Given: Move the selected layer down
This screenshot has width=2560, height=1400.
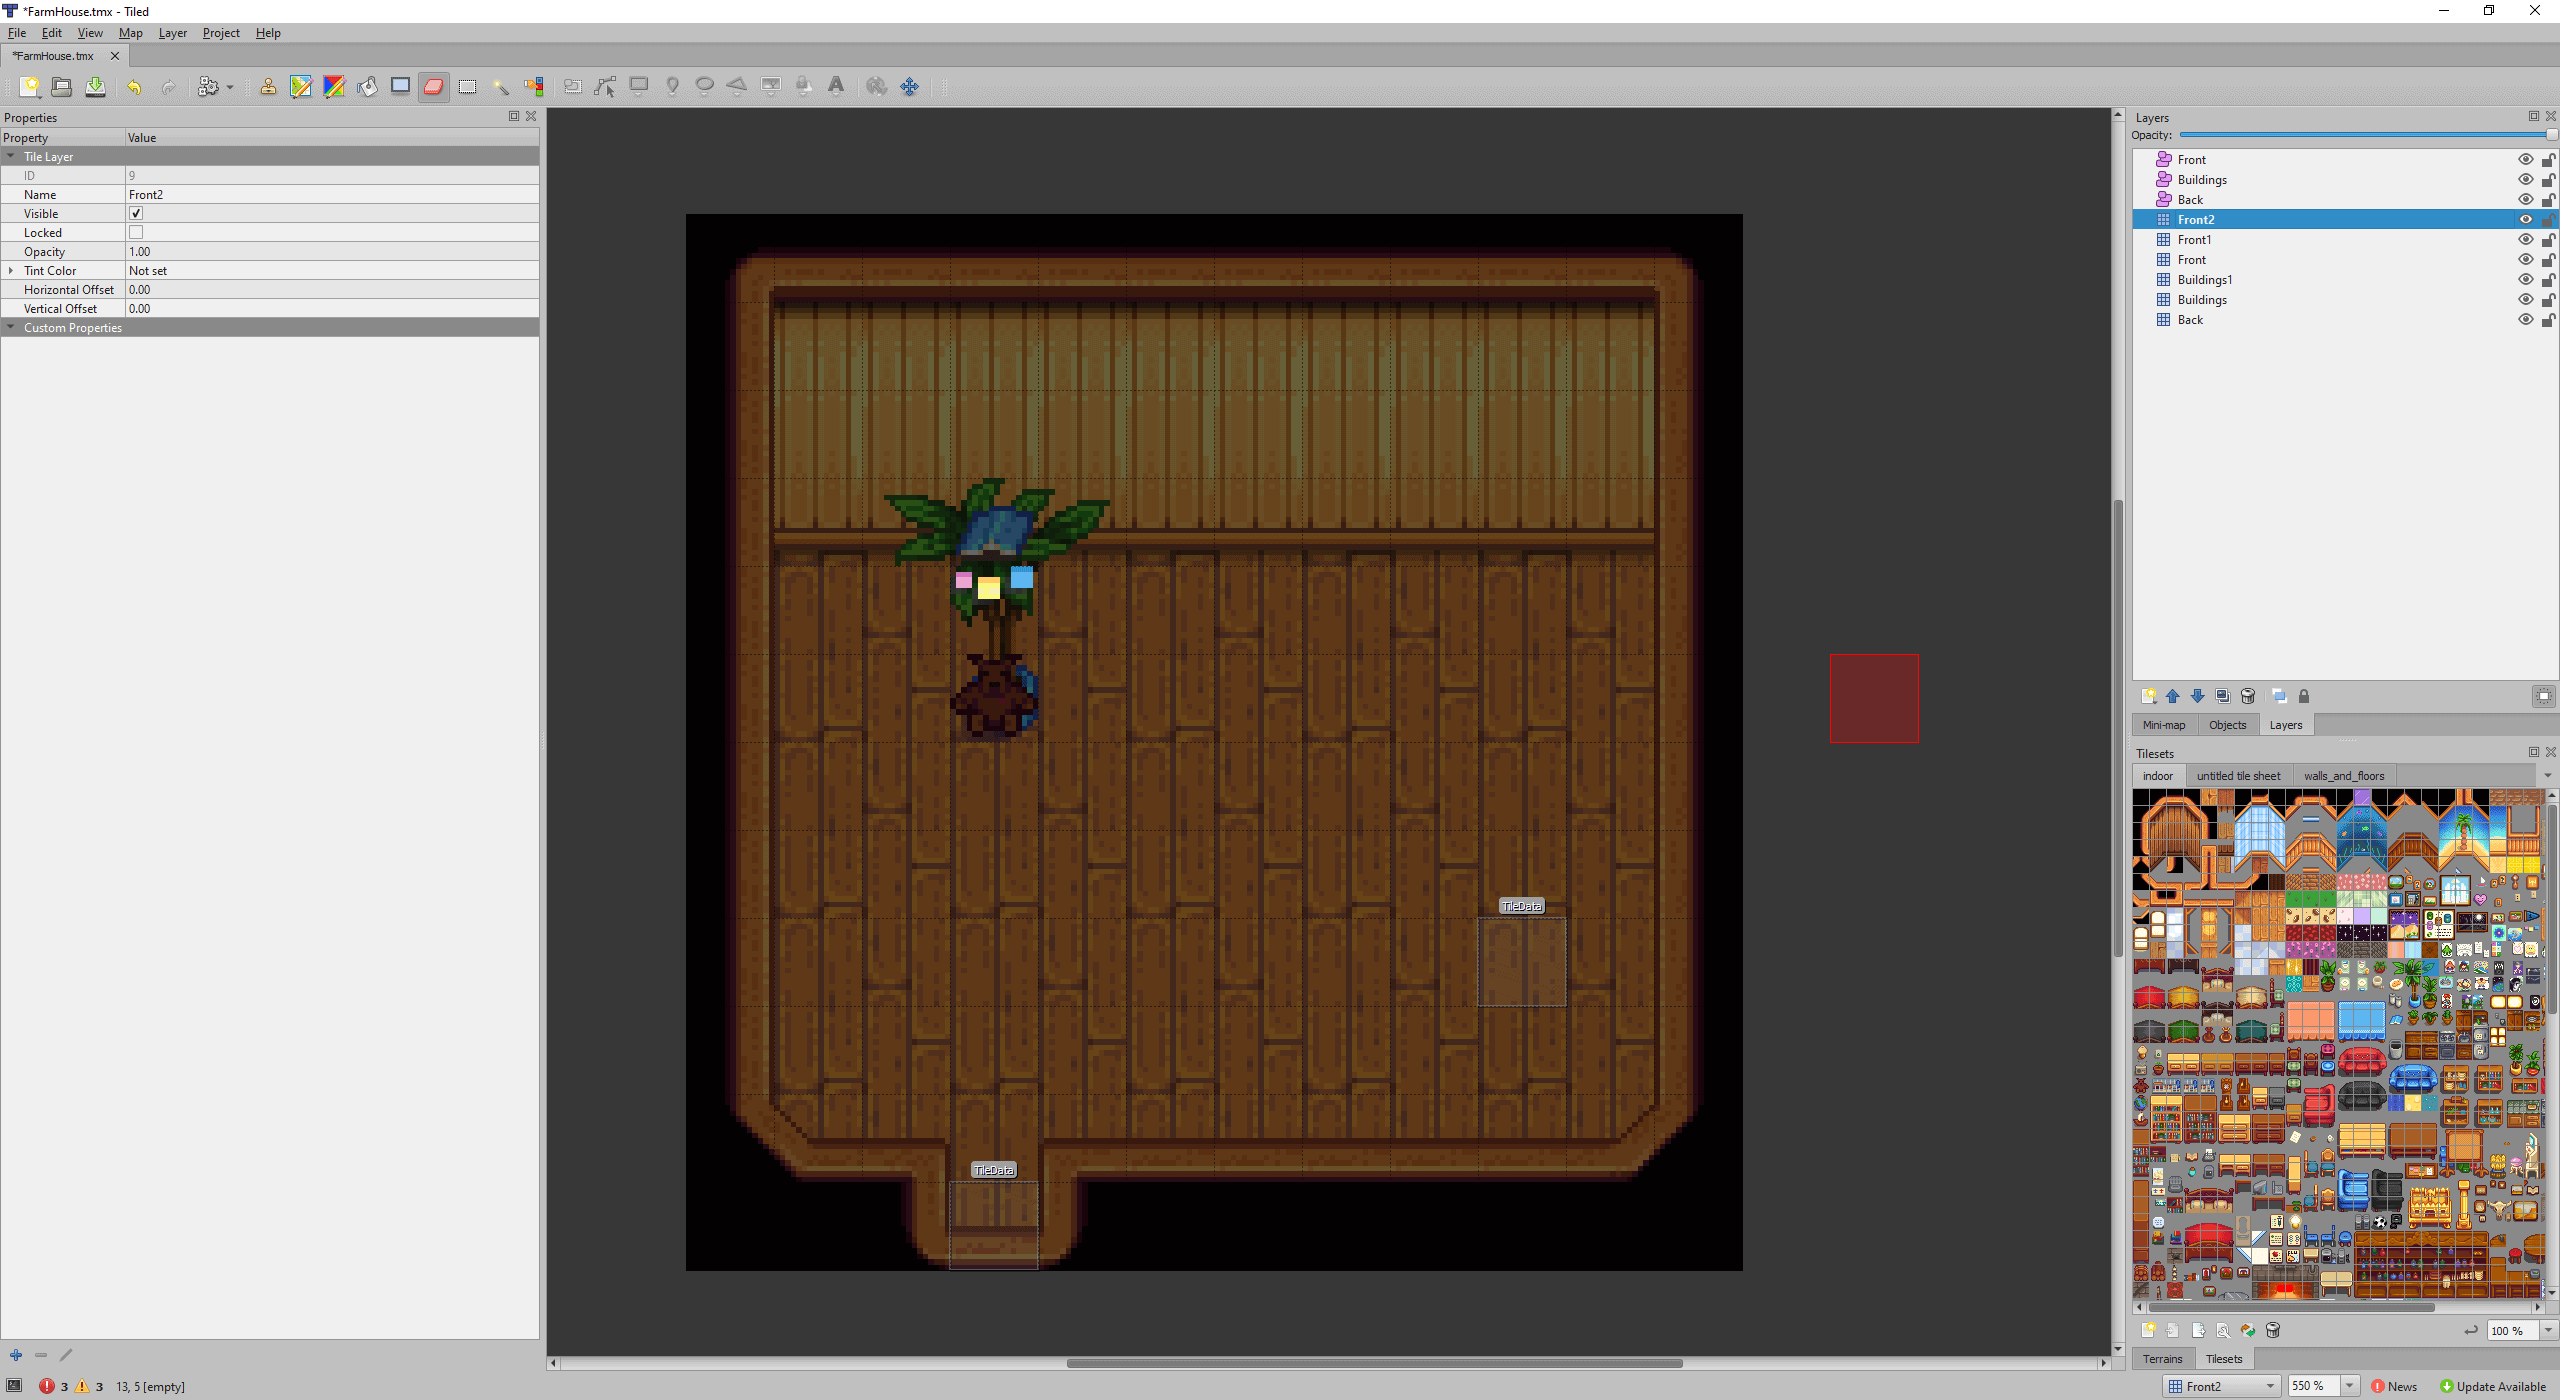Looking at the screenshot, I should (2197, 696).
